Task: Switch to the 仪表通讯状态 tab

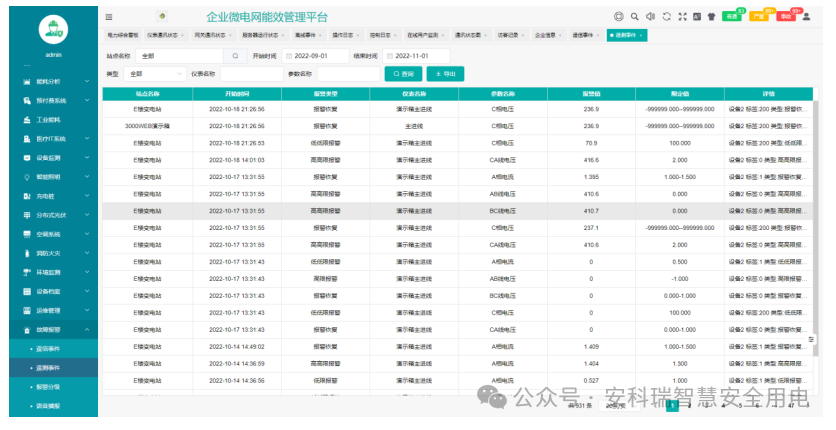Action: pos(165,35)
